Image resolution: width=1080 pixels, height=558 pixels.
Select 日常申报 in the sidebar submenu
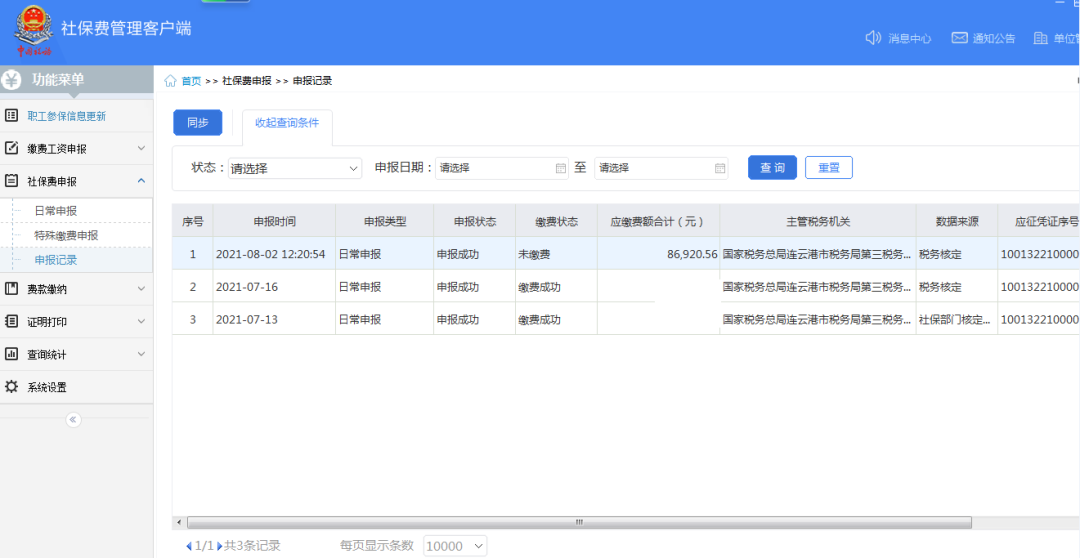(x=56, y=211)
